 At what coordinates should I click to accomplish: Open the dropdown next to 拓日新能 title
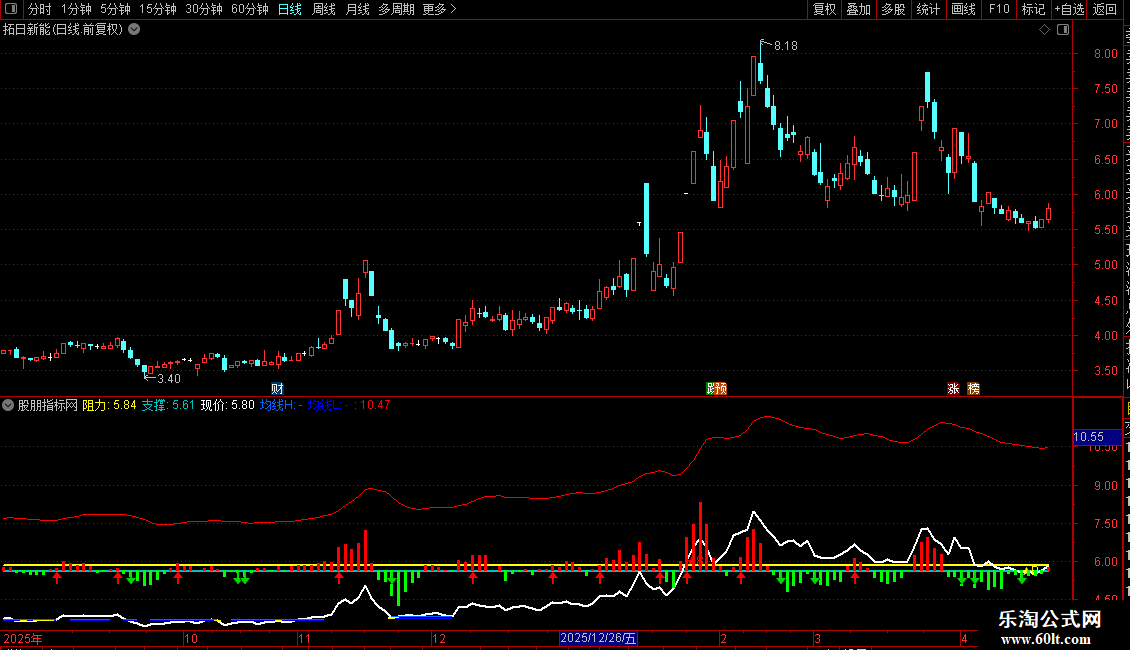tap(134, 30)
